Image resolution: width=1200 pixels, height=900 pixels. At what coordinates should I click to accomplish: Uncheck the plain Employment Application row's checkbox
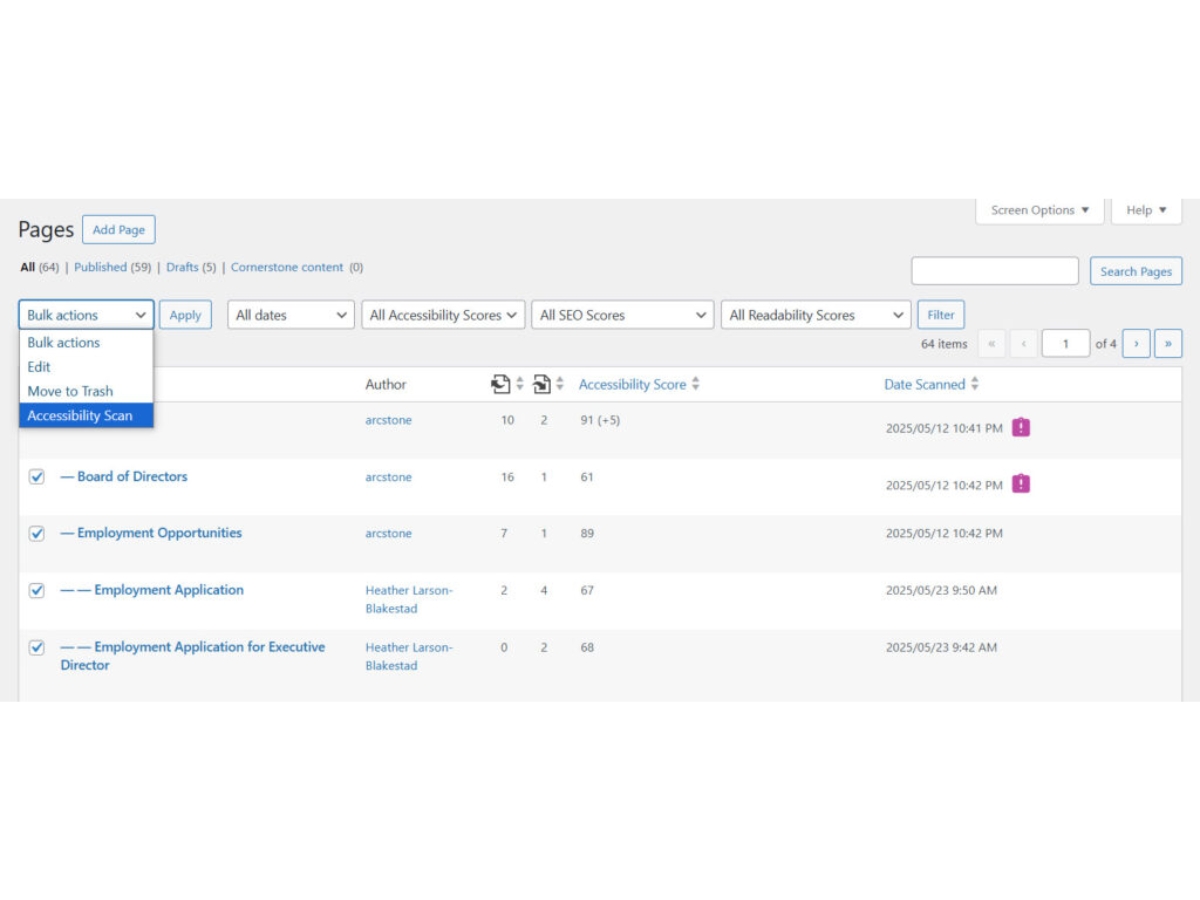click(x=36, y=590)
